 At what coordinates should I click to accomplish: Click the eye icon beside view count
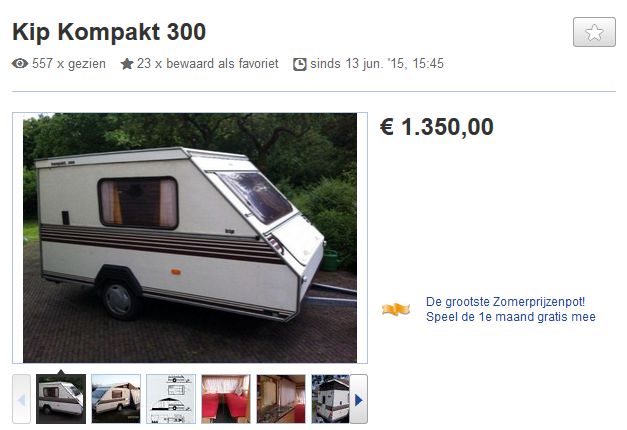[x=20, y=64]
